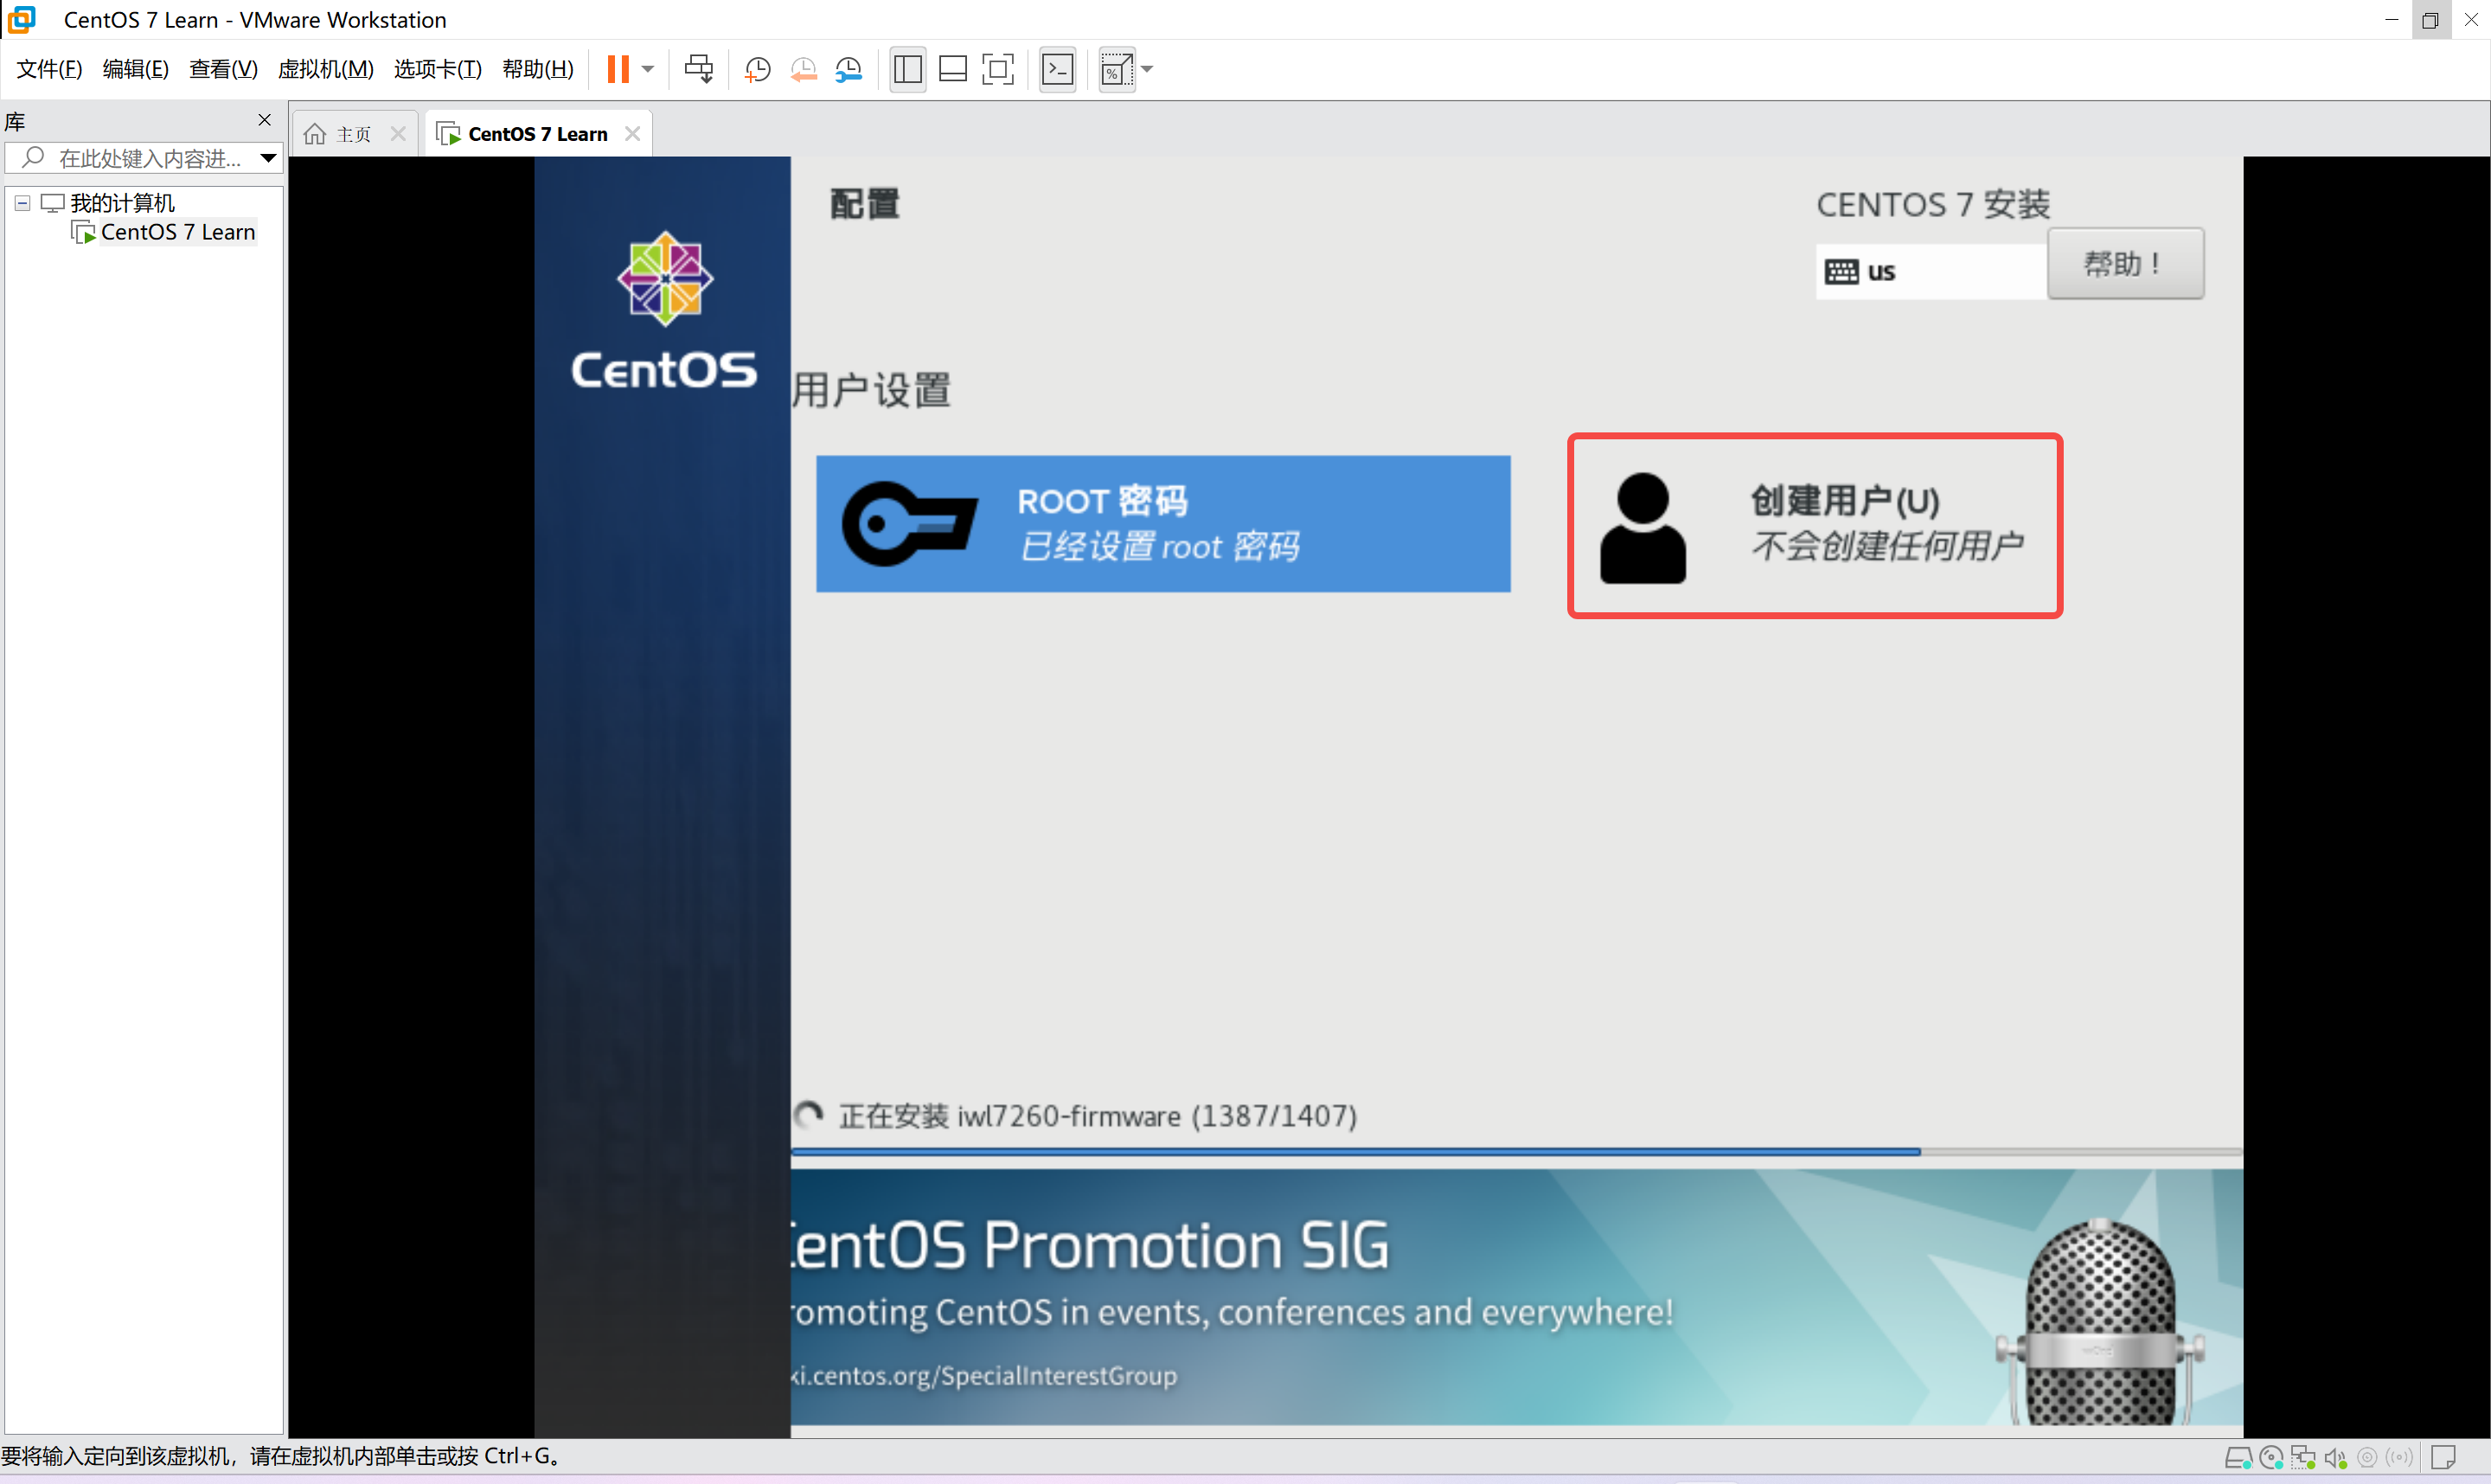This screenshot has width=2491, height=1484.
Task: Collapse the 我的计算机 tree node
Action: (x=22, y=203)
